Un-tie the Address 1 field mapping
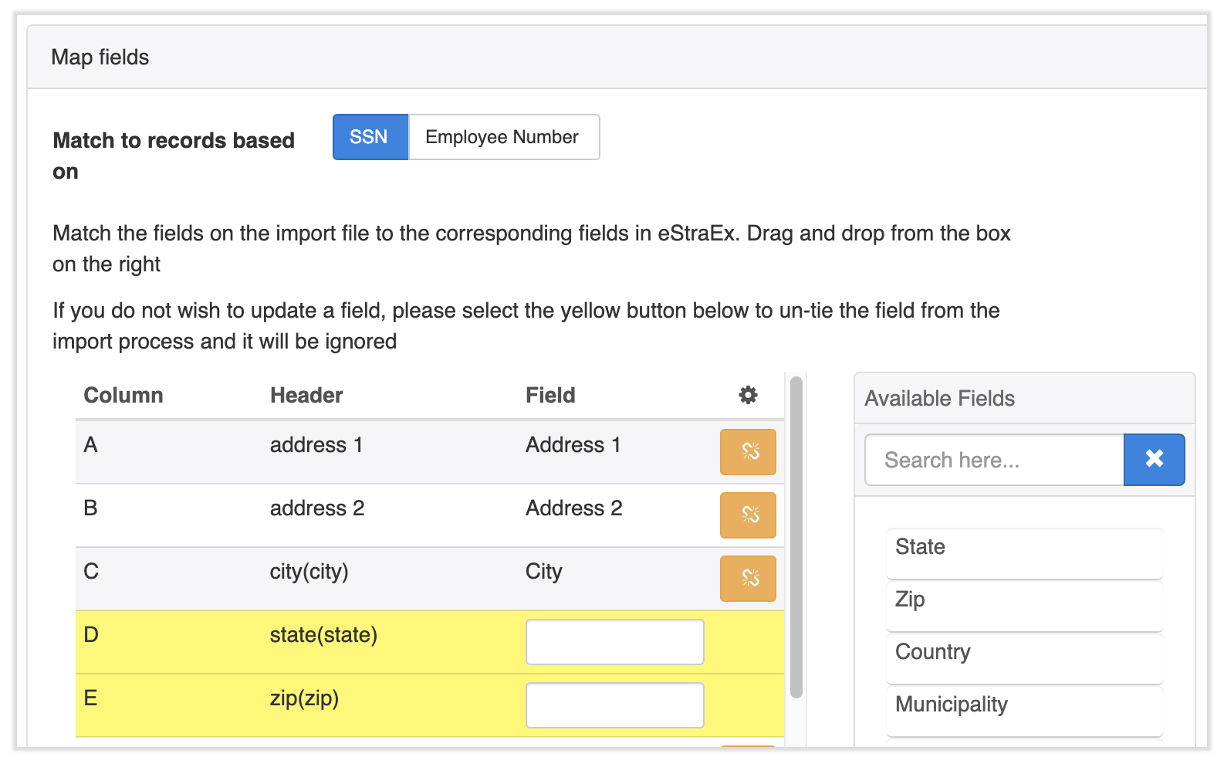1220x762 pixels. tap(747, 452)
